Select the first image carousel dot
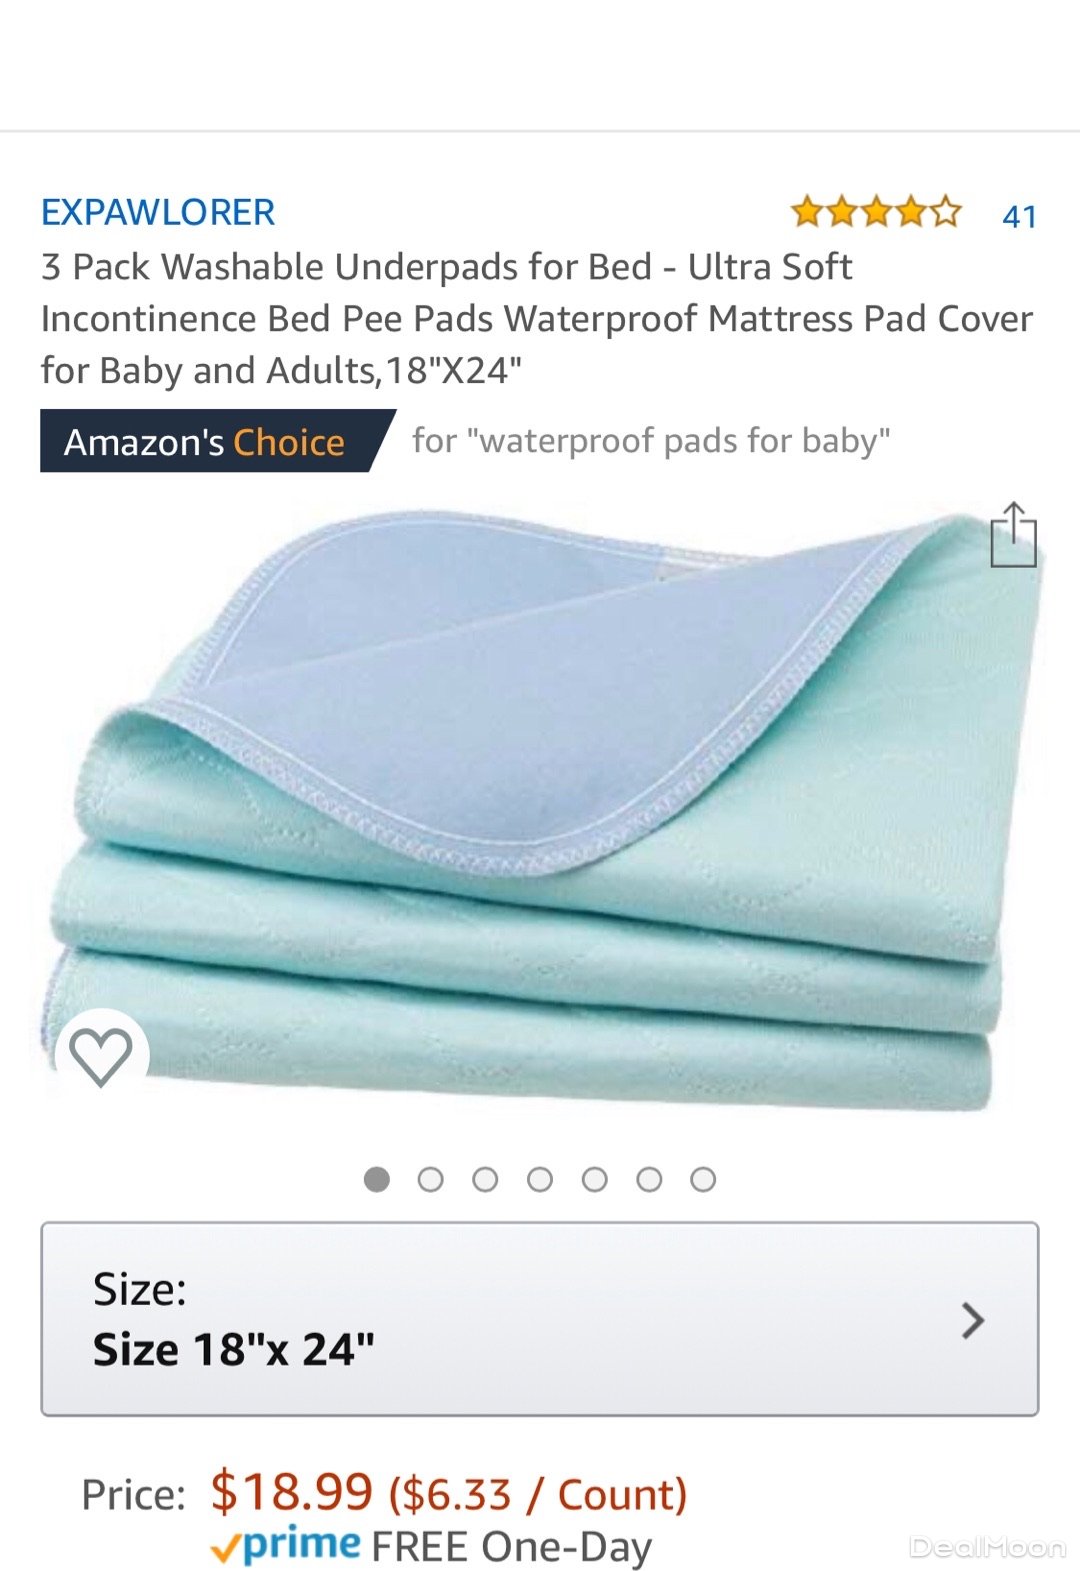The width and height of the screenshot is (1080, 1571). click(377, 1179)
